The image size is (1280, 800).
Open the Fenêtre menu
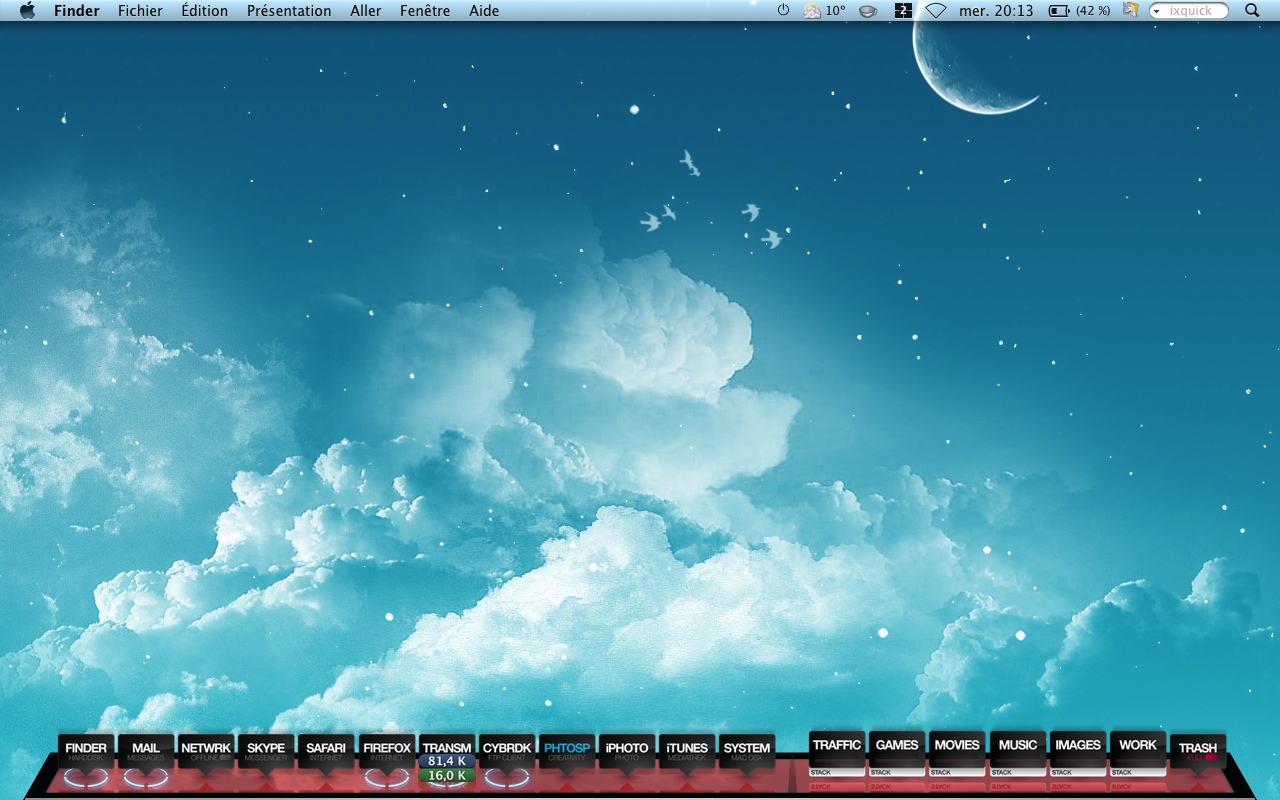click(x=425, y=11)
